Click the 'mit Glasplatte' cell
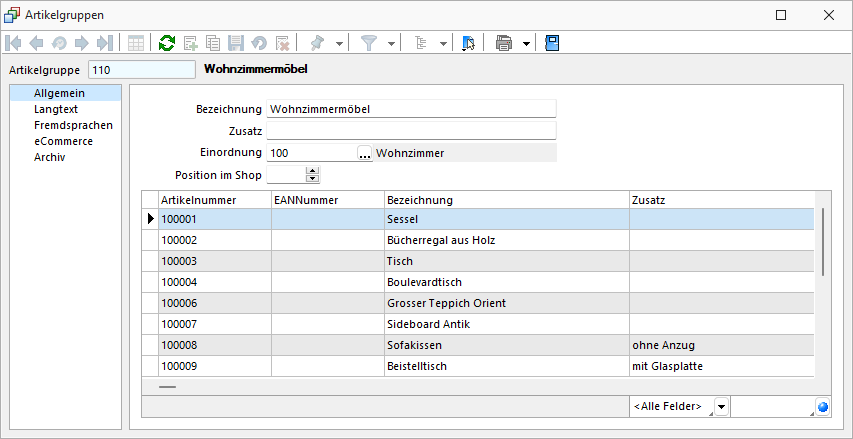Screen dimensions: 853x439 [721, 366]
